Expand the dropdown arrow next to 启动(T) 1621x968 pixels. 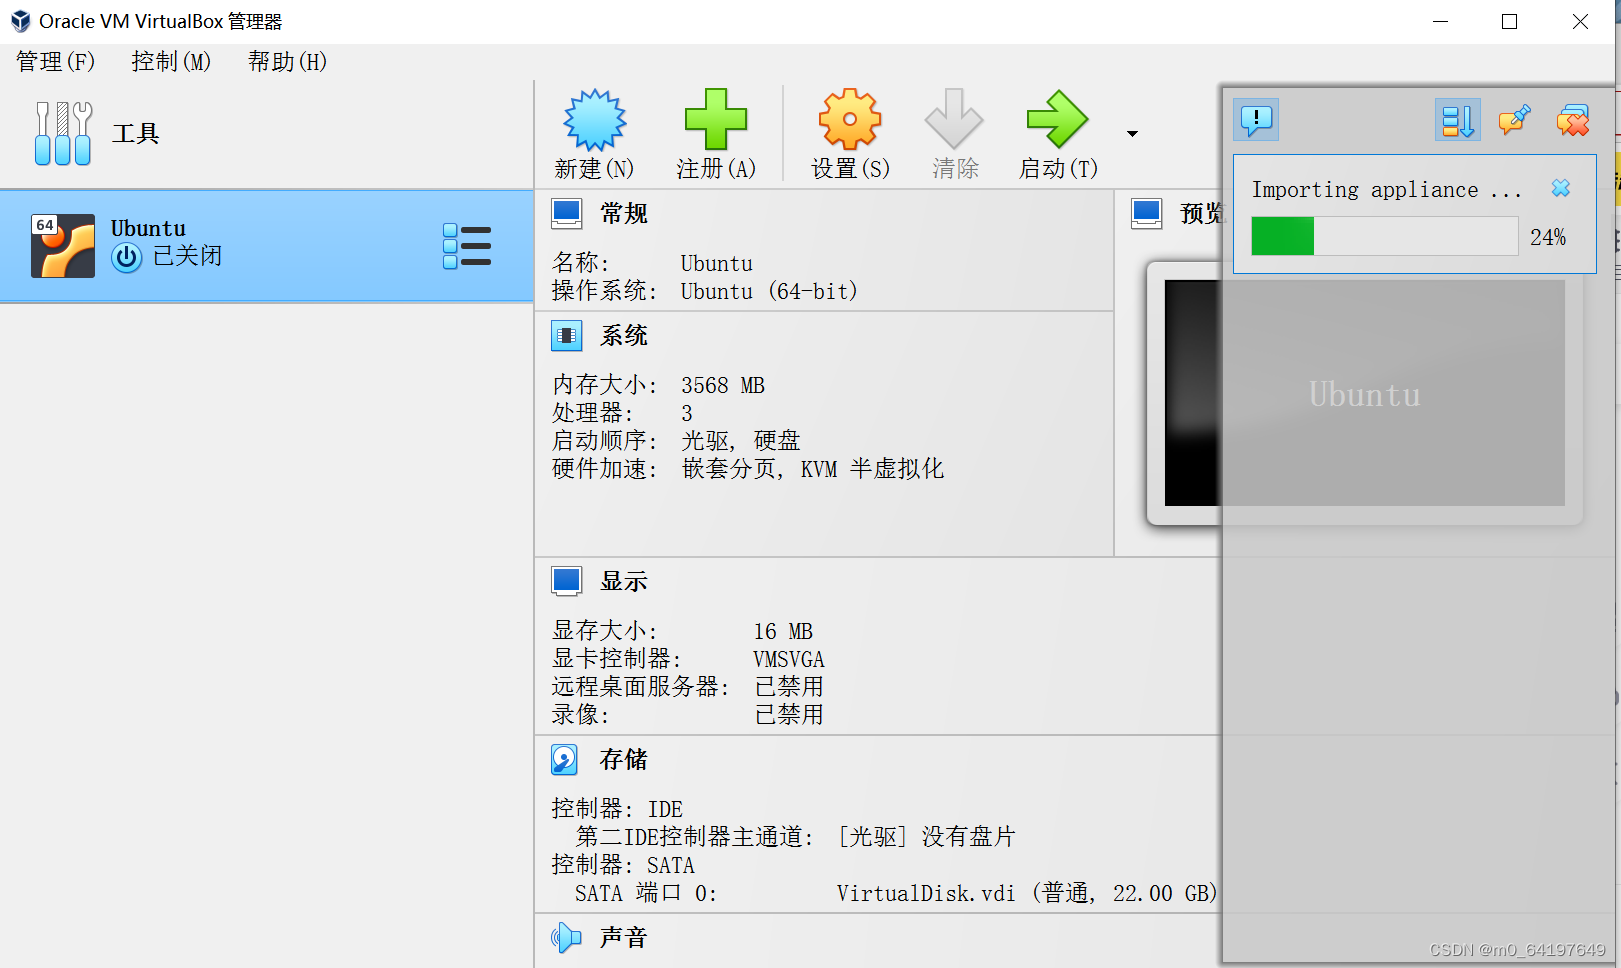pos(1132,134)
